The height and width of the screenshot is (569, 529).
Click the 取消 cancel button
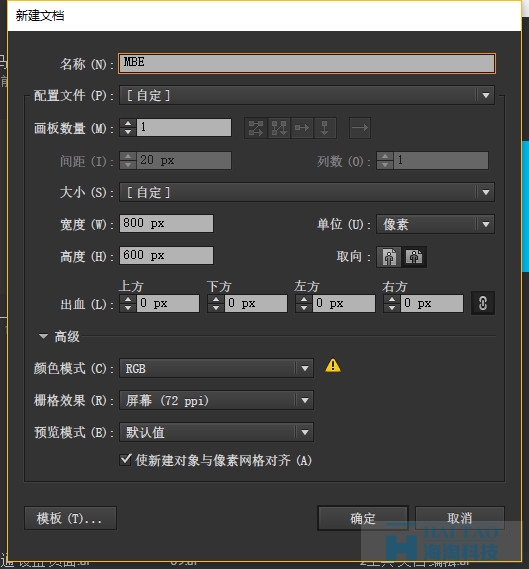(460, 518)
